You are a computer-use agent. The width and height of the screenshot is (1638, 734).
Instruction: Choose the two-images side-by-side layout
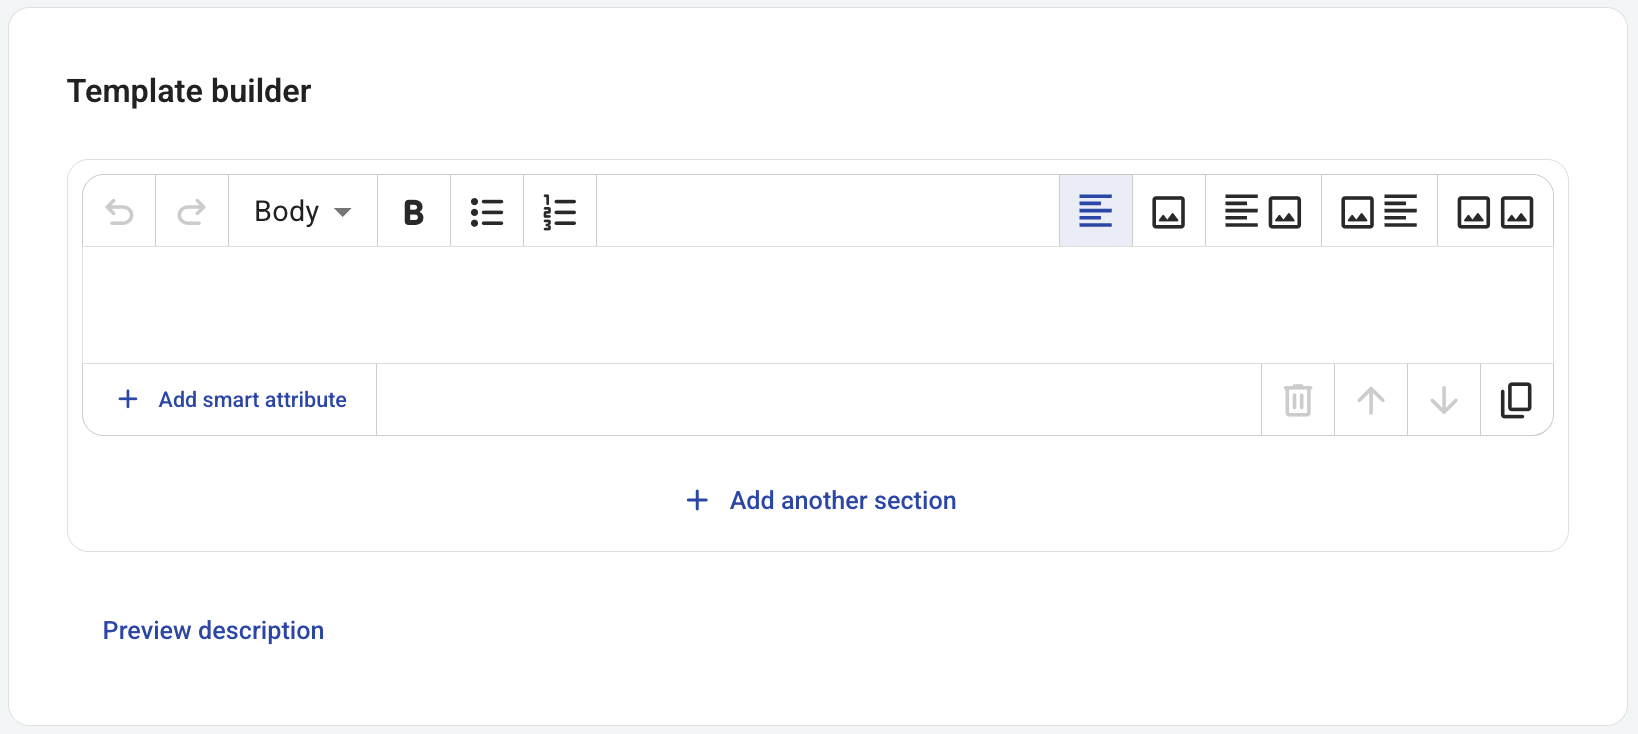[x=1495, y=212]
